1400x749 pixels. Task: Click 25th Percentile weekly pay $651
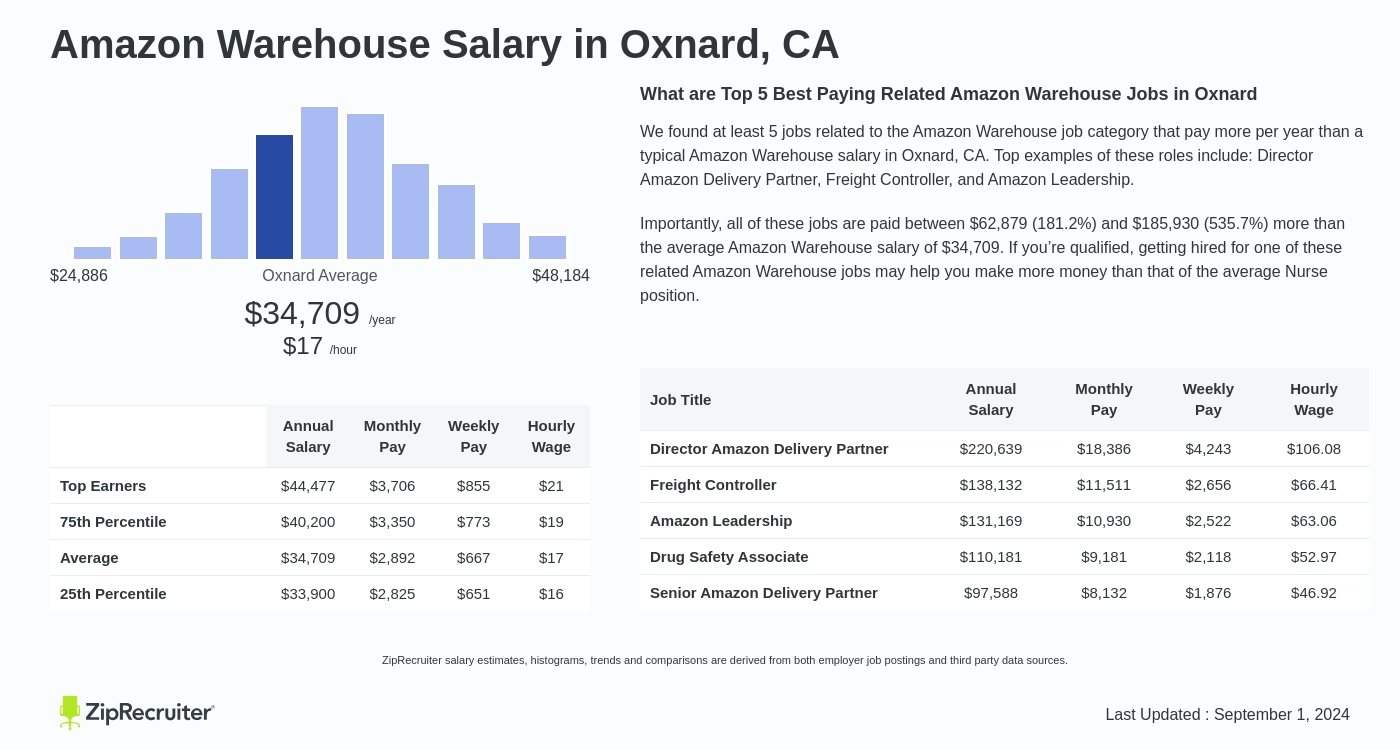point(474,594)
